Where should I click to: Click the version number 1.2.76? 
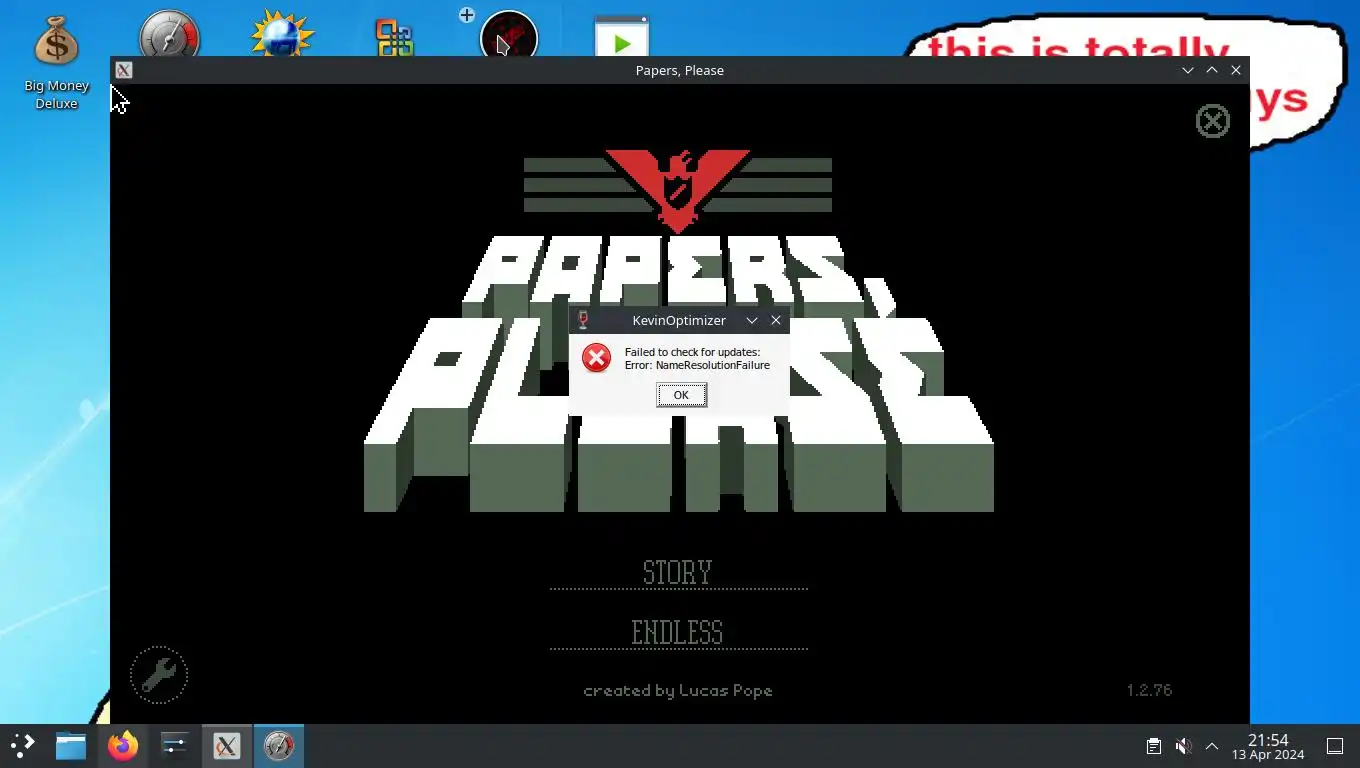tap(1149, 690)
